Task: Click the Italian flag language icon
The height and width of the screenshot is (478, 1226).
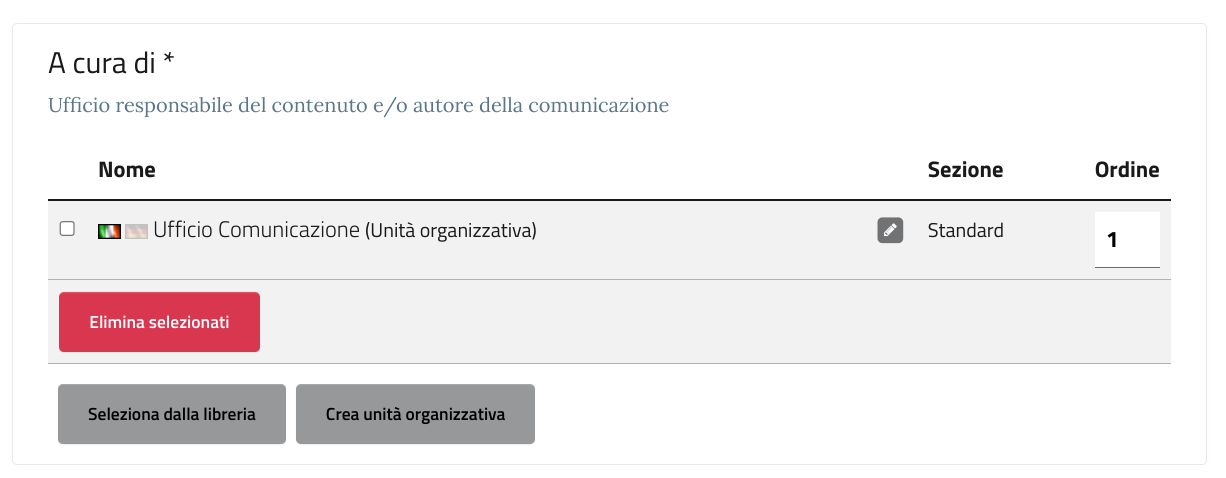Action: point(109,231)
